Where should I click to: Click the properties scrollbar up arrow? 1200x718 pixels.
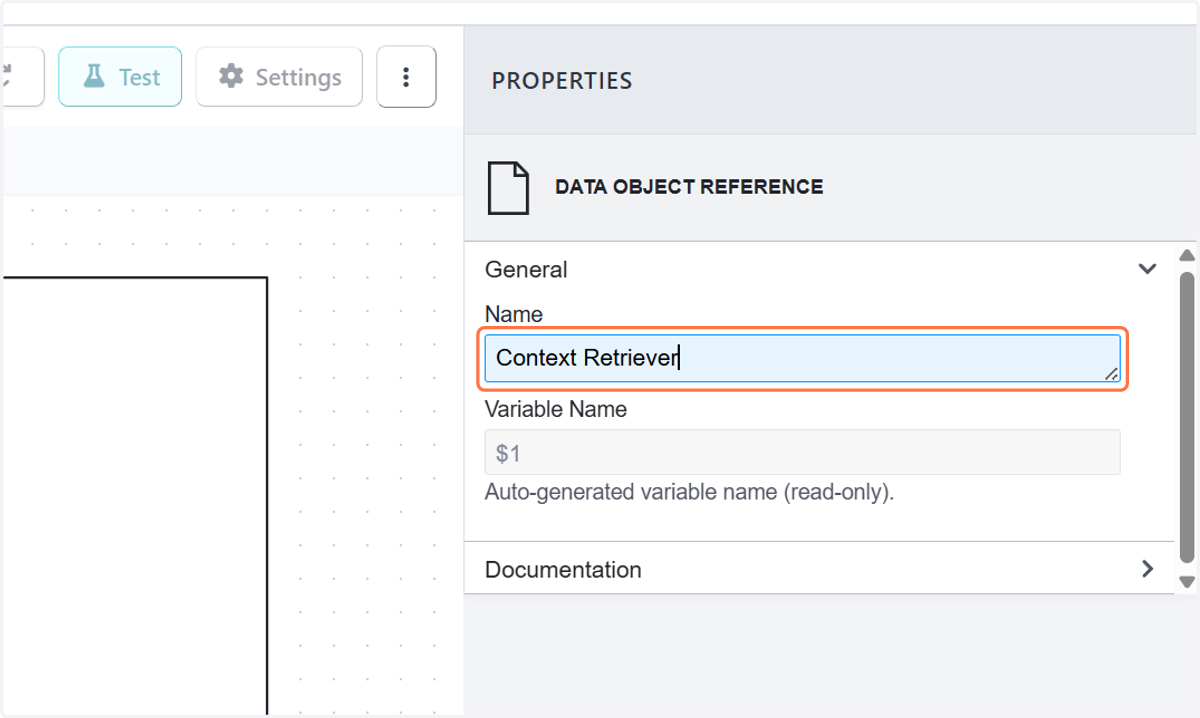click(1187, 256)
